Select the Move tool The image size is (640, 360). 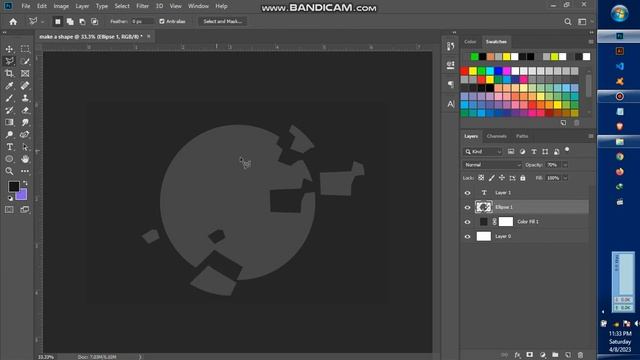point(9,49)
